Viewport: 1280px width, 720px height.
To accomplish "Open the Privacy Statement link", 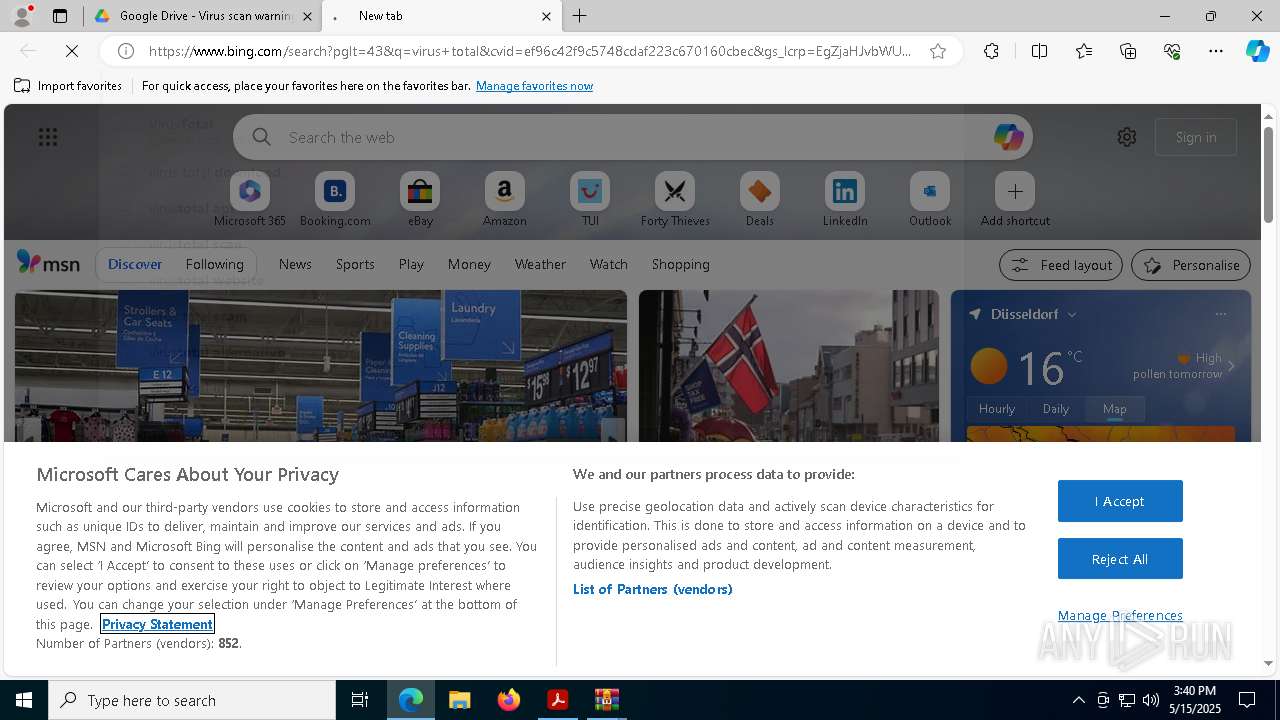I will pos(157,624).
